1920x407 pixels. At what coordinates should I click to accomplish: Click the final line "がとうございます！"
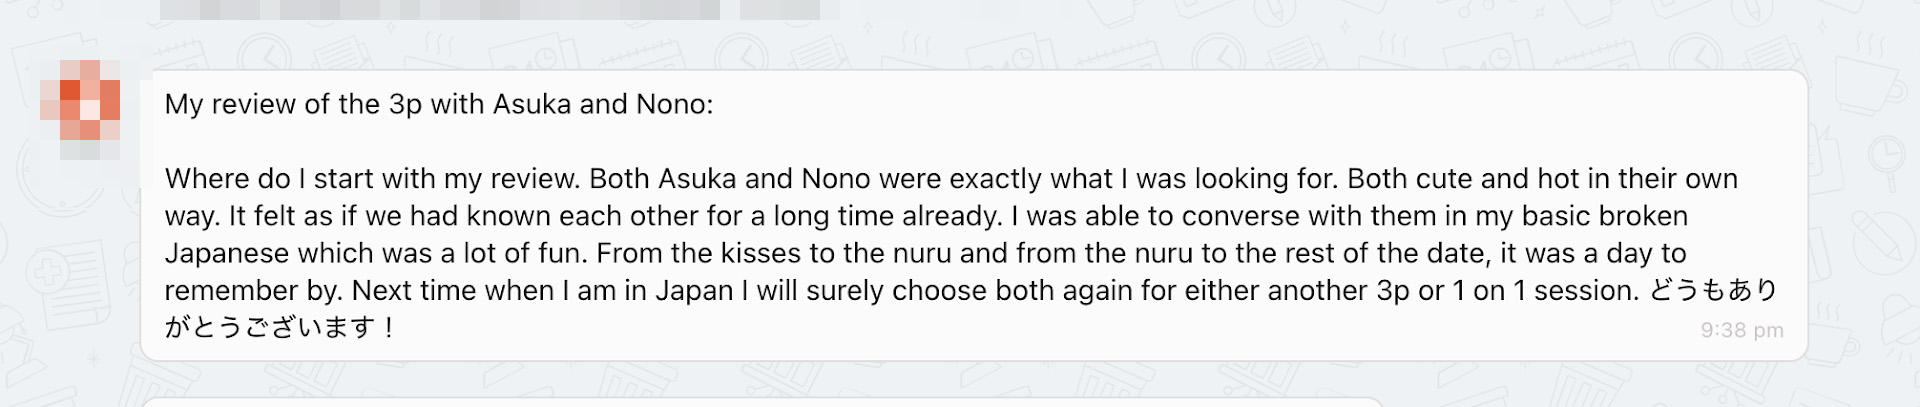click(x=280, y=327)
